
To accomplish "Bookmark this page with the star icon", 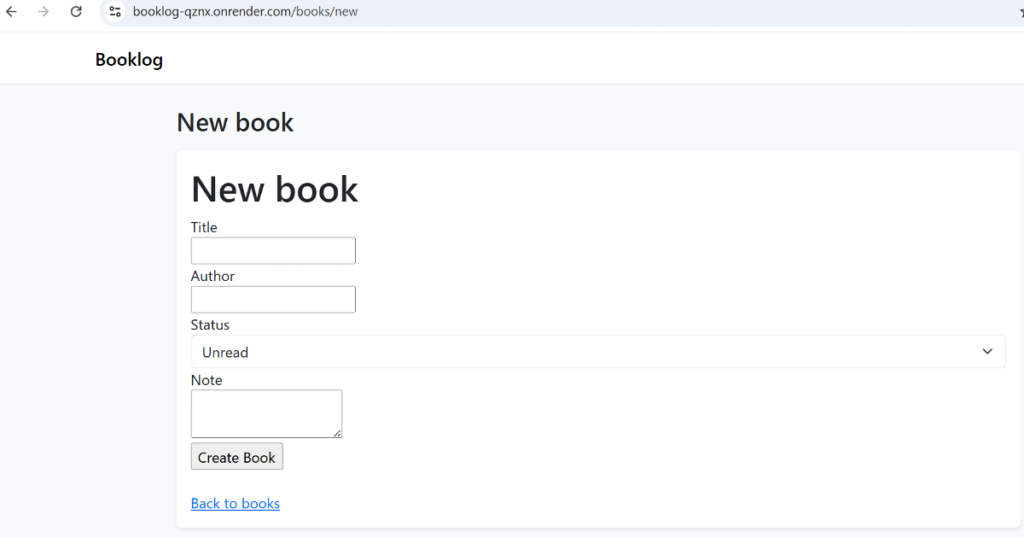I will [1020, 12].
